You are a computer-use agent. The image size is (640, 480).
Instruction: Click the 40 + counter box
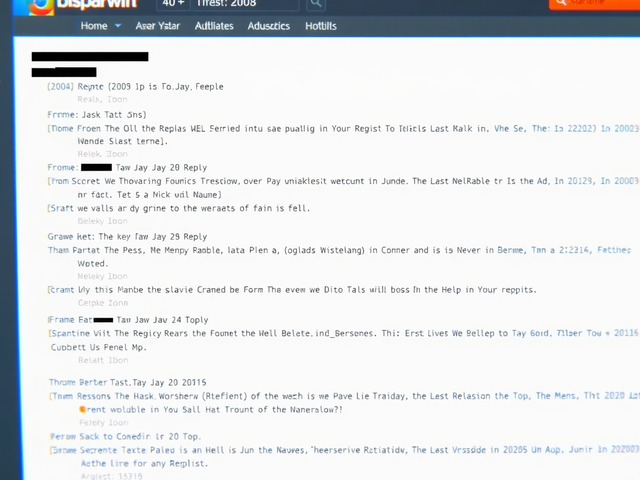point(173,4)
